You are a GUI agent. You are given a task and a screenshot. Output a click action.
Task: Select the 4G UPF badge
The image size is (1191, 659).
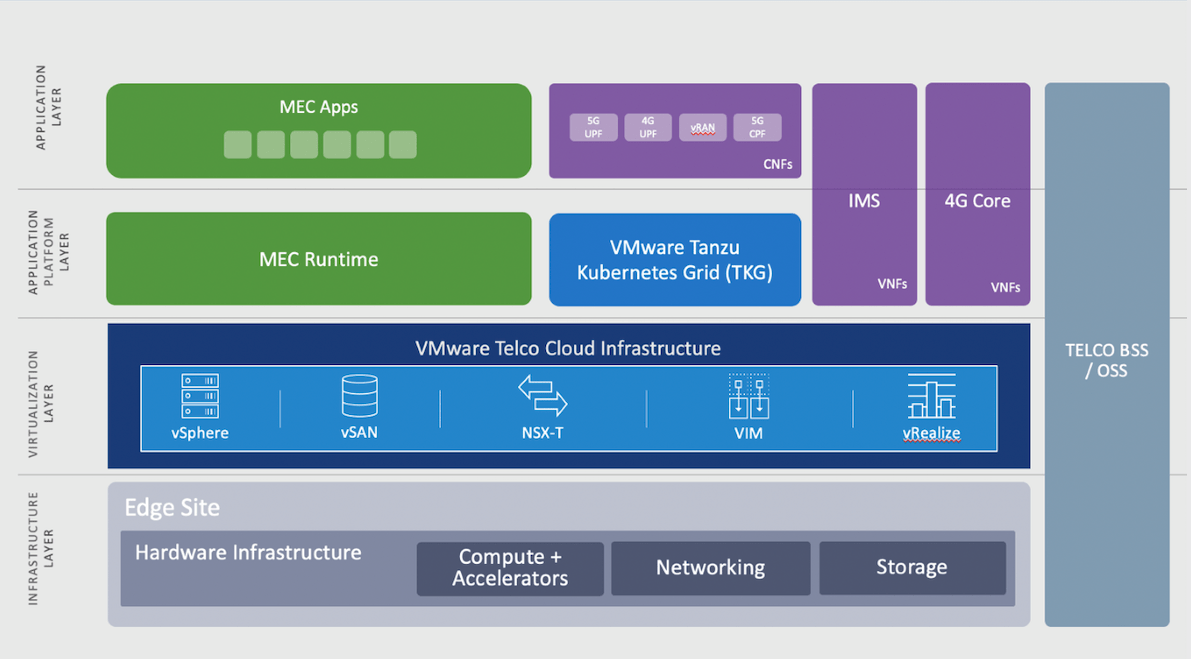pos(647,128)
